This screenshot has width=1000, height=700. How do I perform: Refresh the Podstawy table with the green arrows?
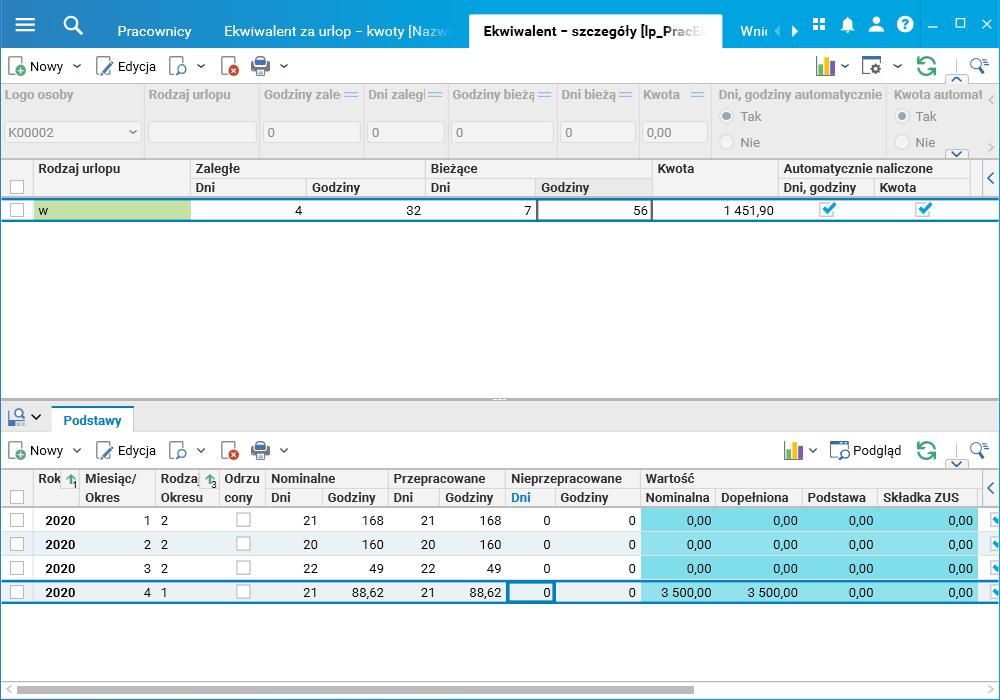pos(926,451)
